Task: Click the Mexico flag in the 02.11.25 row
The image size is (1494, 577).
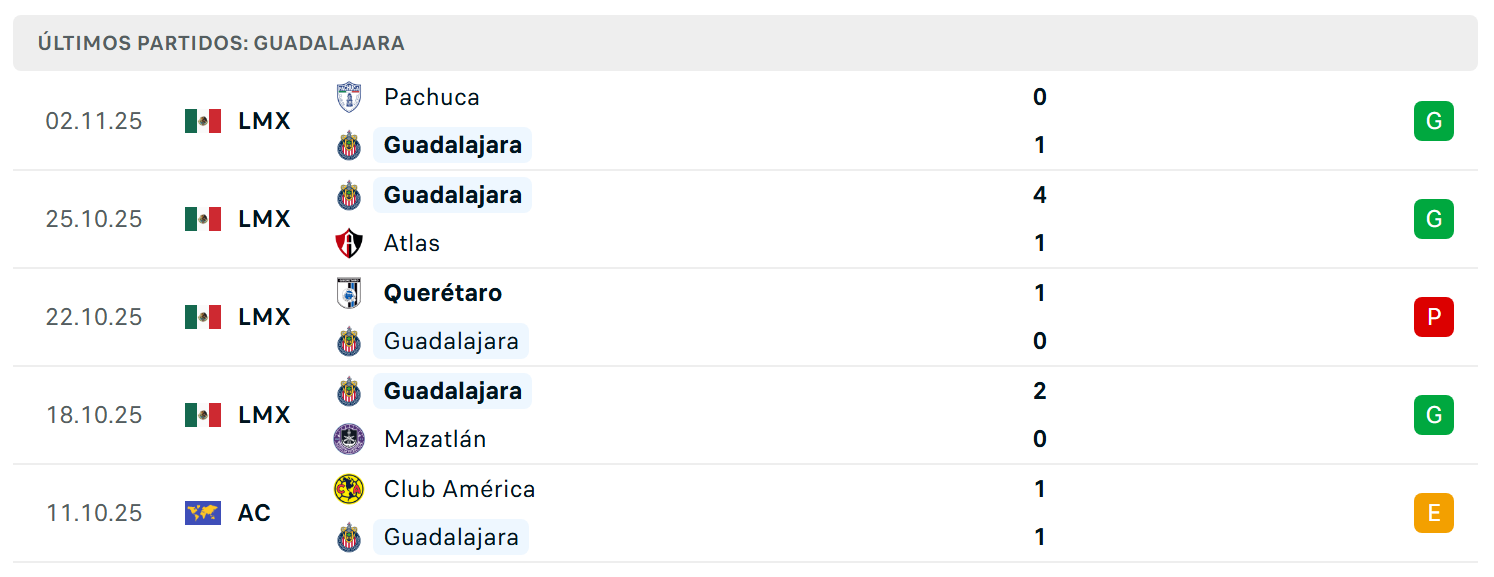Action: pyautogui.click(x=203, y=121)
